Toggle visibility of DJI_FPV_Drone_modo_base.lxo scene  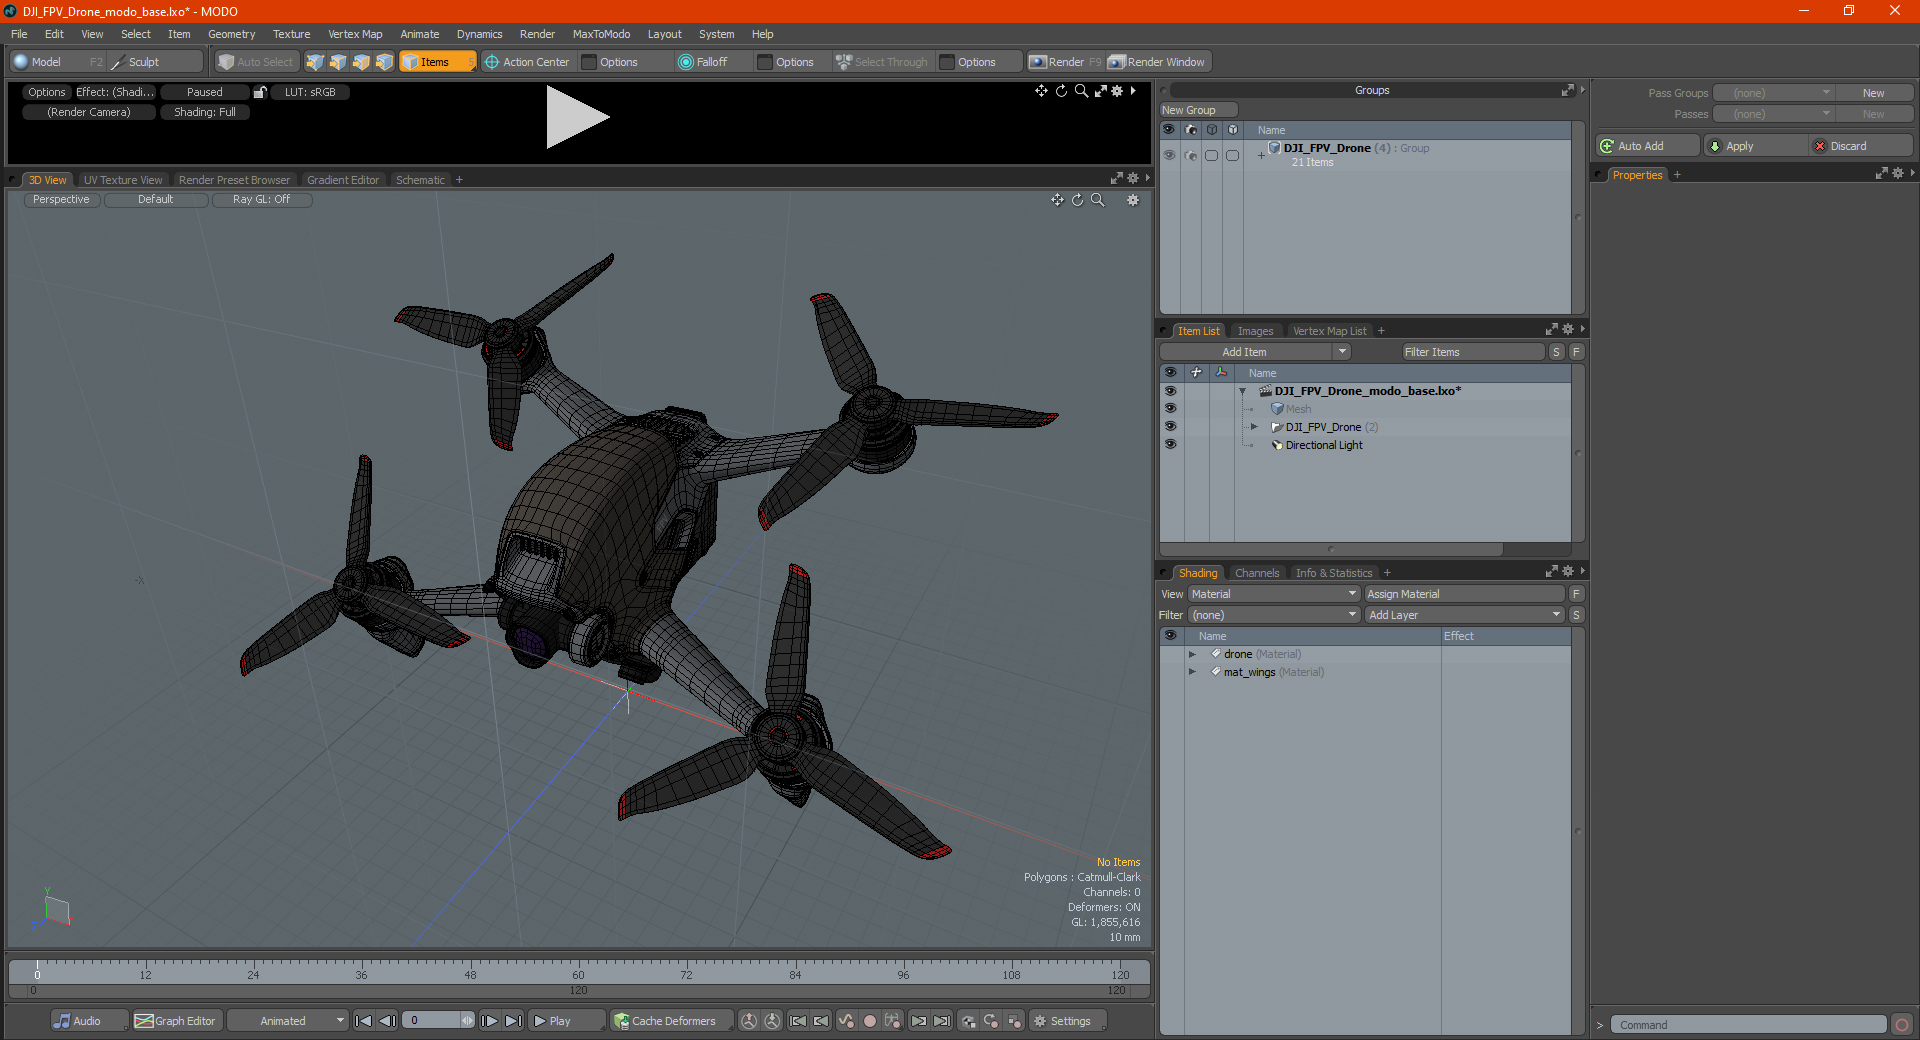click(1170, 391)
